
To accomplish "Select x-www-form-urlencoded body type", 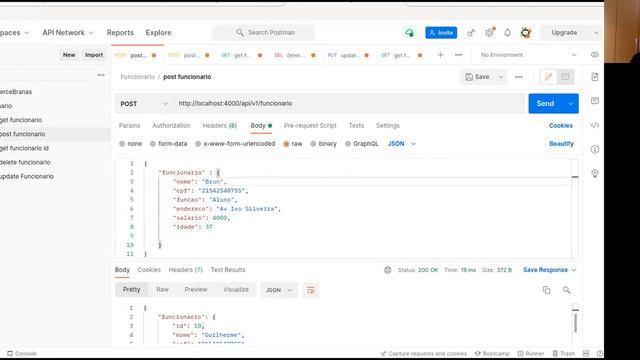I will [x=235, y=144].
